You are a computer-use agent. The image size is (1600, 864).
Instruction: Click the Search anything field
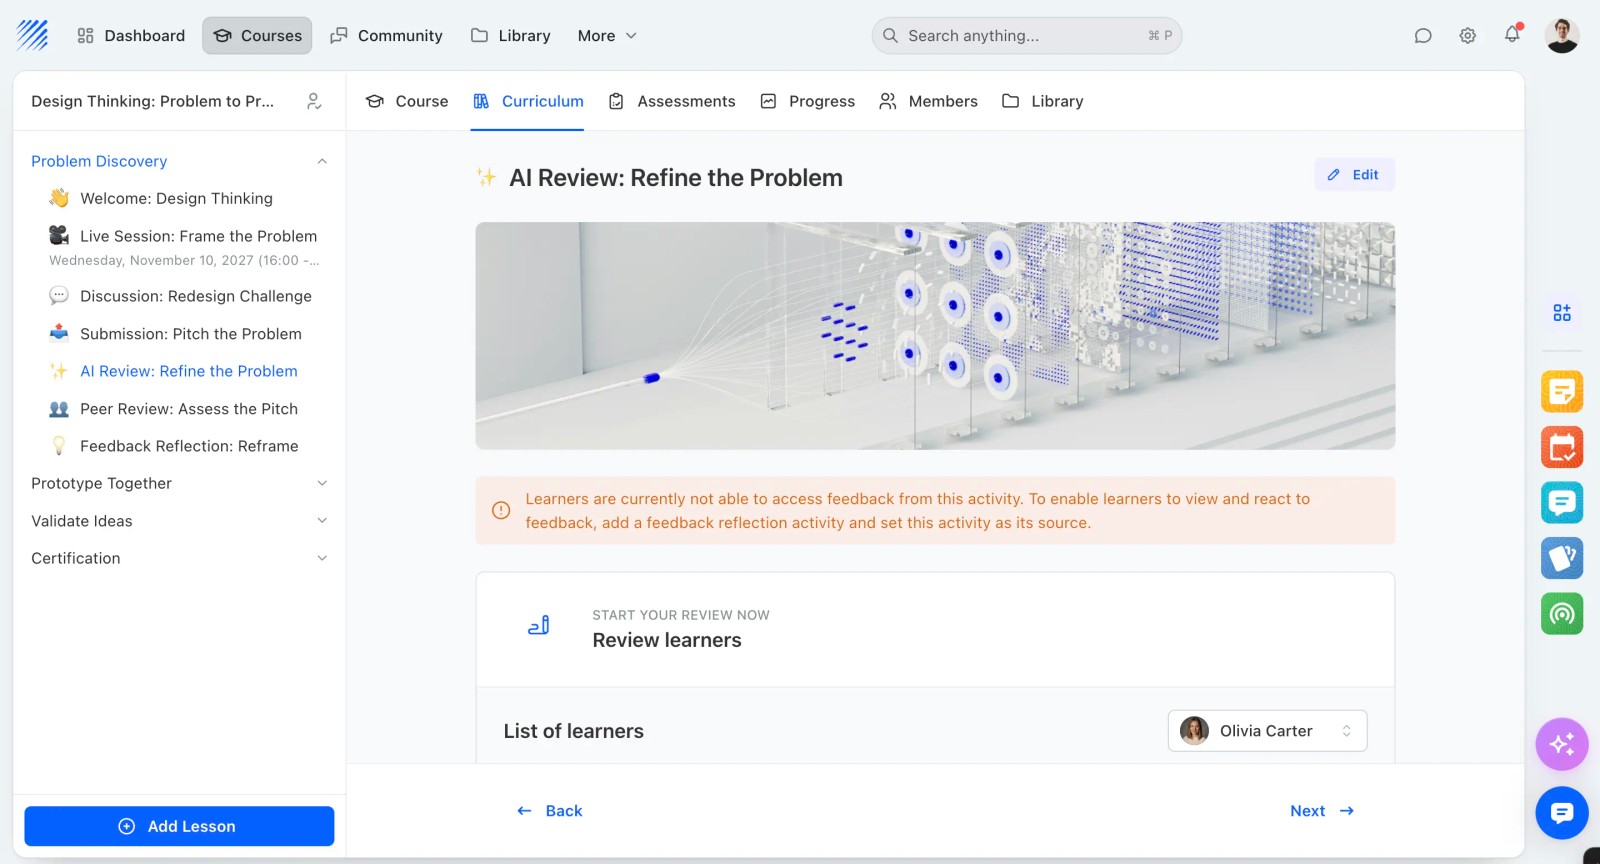pyautogui.click(x=1027, y=36)
